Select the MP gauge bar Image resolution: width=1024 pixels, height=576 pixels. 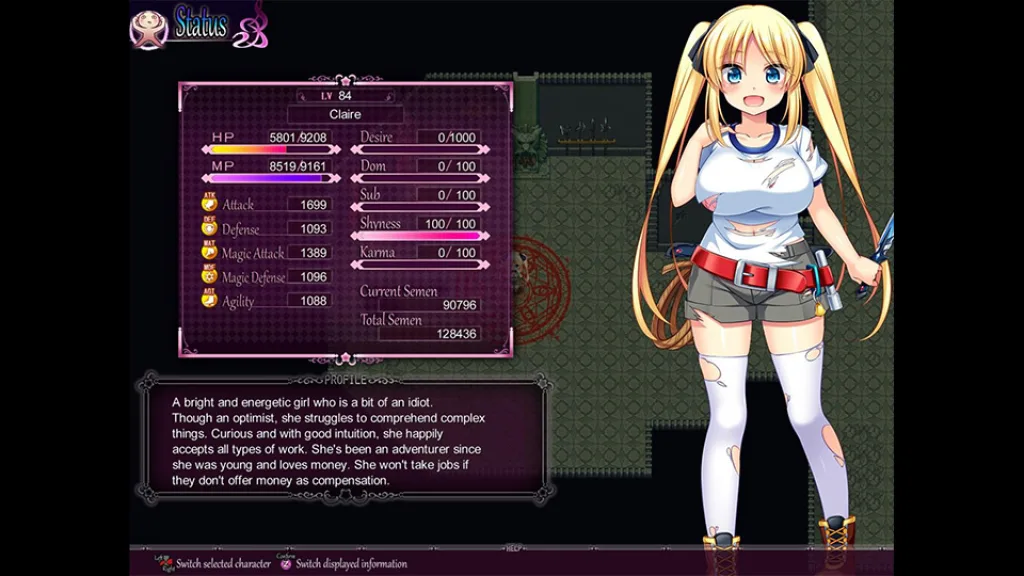click(x=271, y=178)
